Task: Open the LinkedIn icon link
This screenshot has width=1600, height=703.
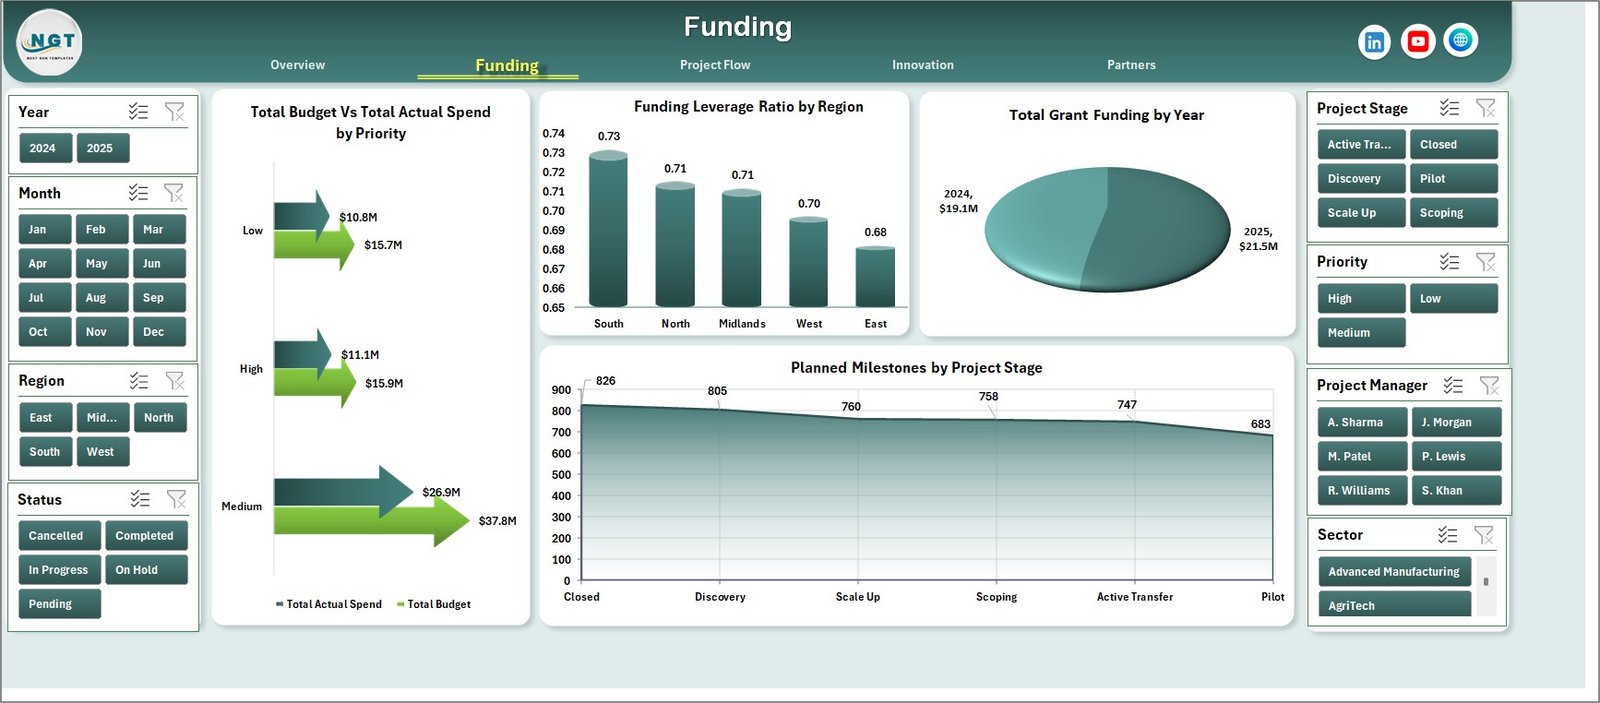Action: point(1374,42)
